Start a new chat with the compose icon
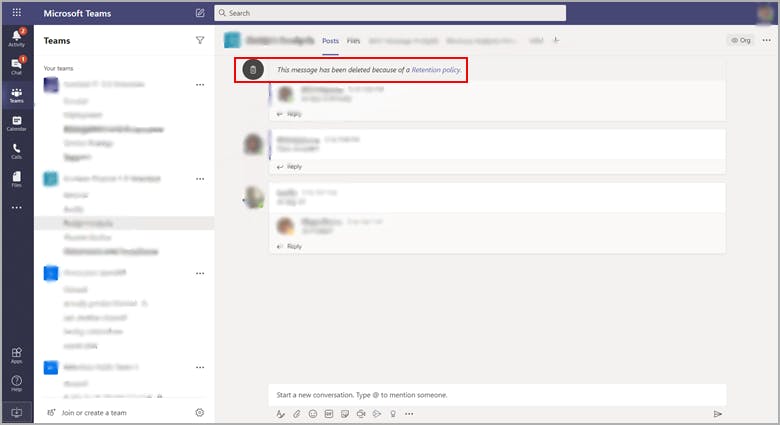Screen dimensions: 780x425 click(200, 13)
